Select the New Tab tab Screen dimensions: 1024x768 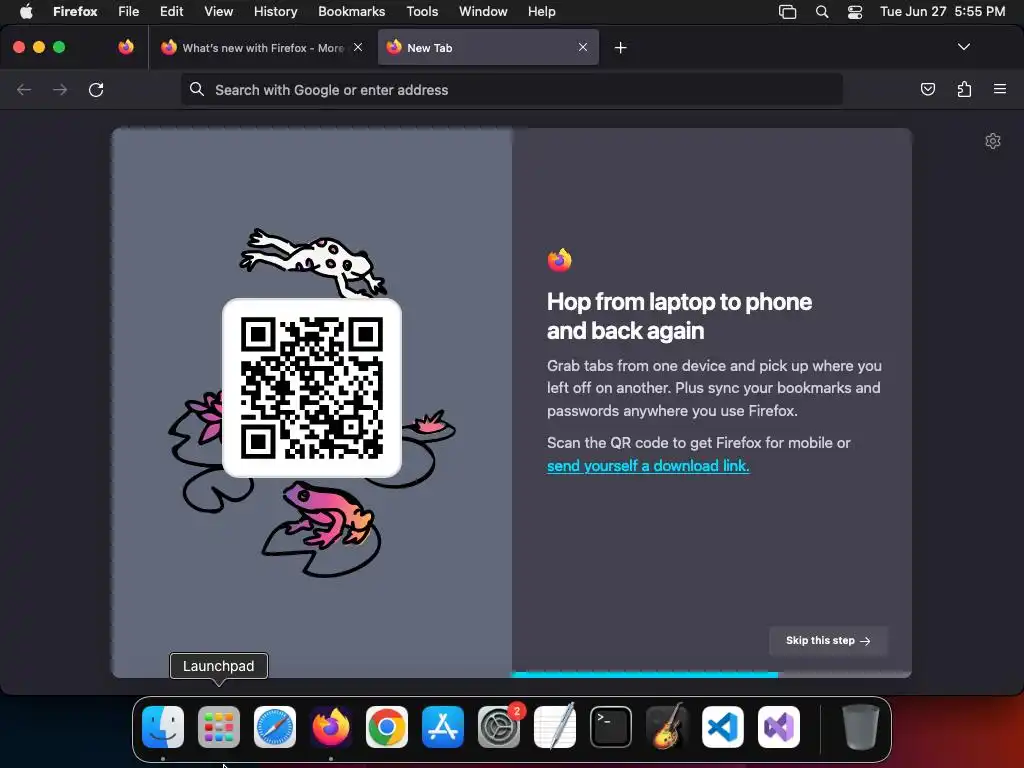[488, 48]
